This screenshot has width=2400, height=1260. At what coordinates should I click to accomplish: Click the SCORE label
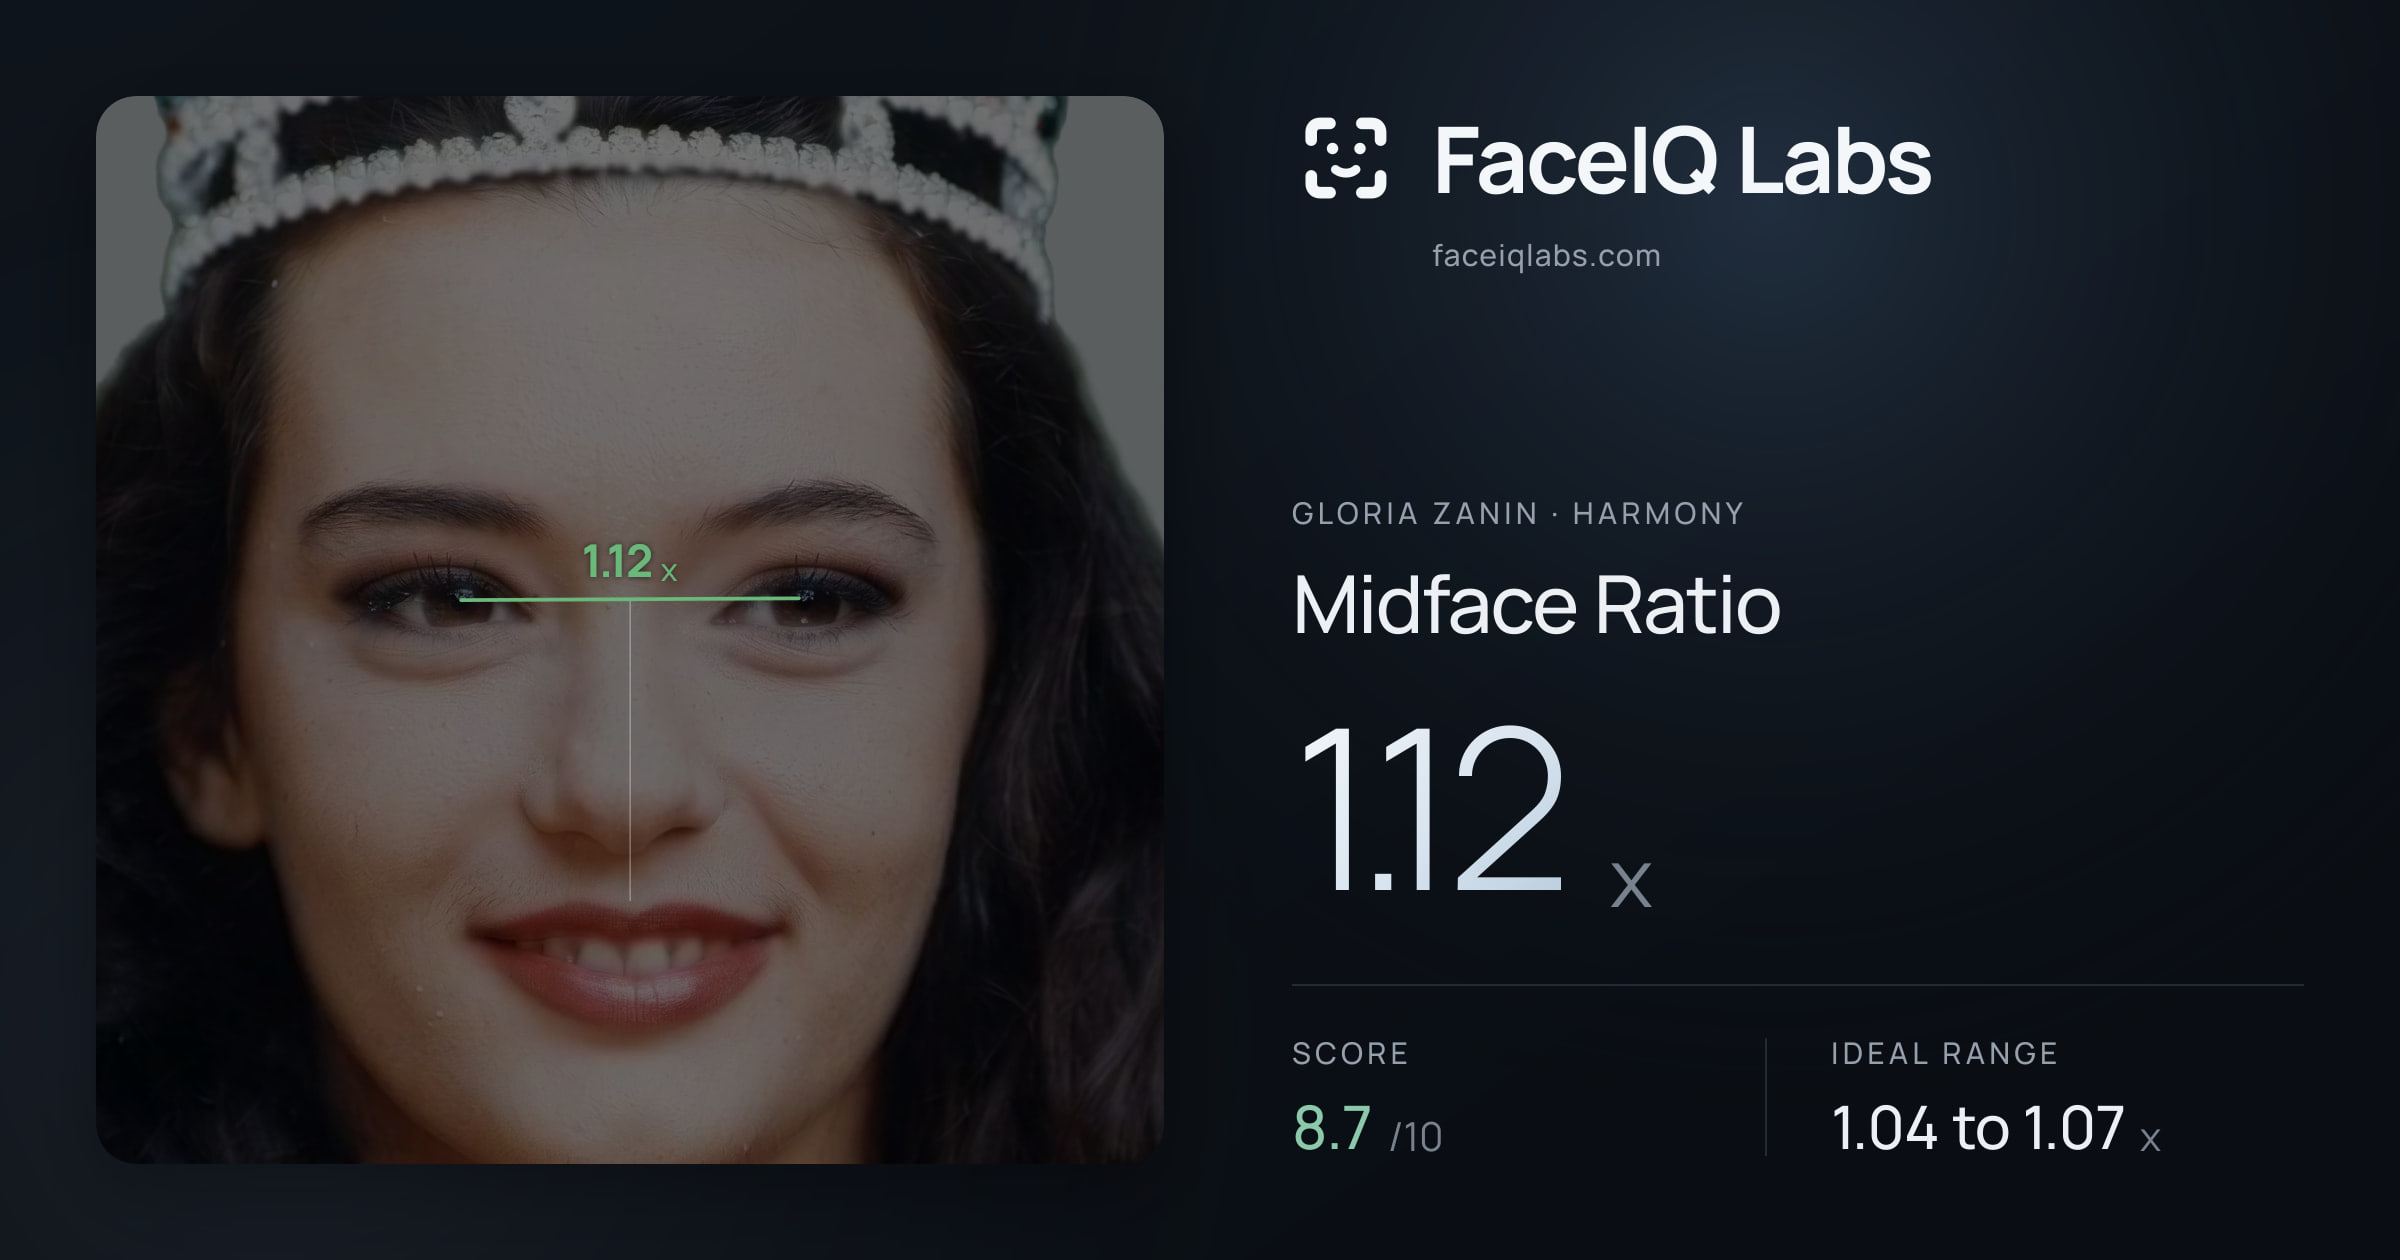click(1350, 1054)
